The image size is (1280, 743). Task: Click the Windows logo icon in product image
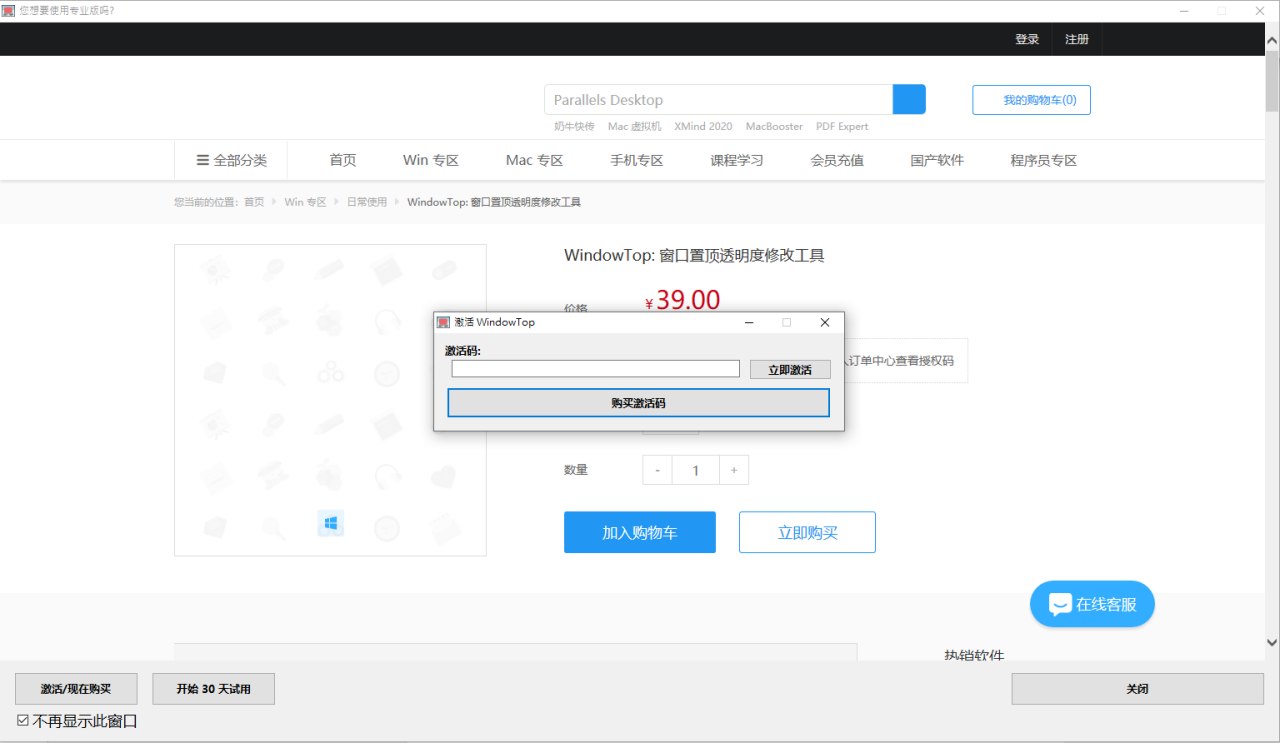(x=330, y=523)
